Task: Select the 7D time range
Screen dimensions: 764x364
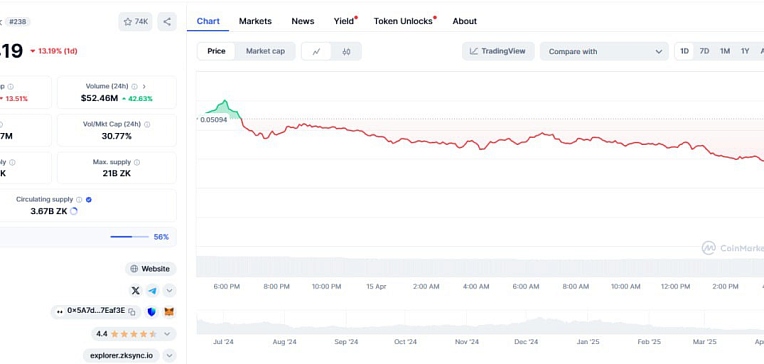Action: coord(704,51)
